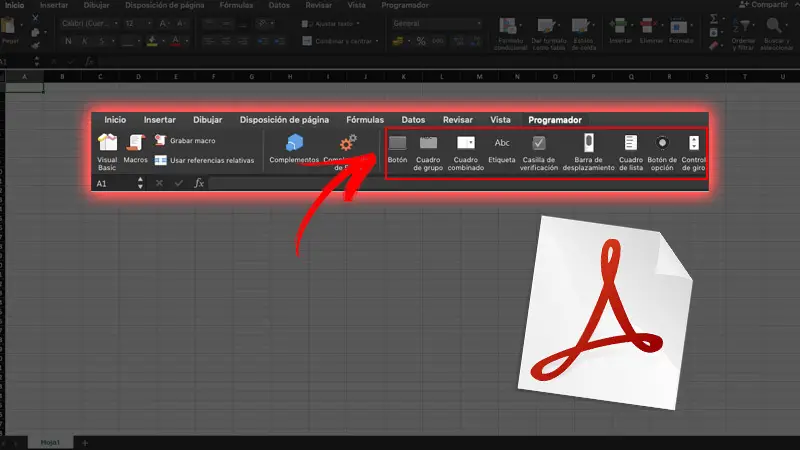Open Visual Basic editor in highlighted ribbon

[x=107, y=152]
